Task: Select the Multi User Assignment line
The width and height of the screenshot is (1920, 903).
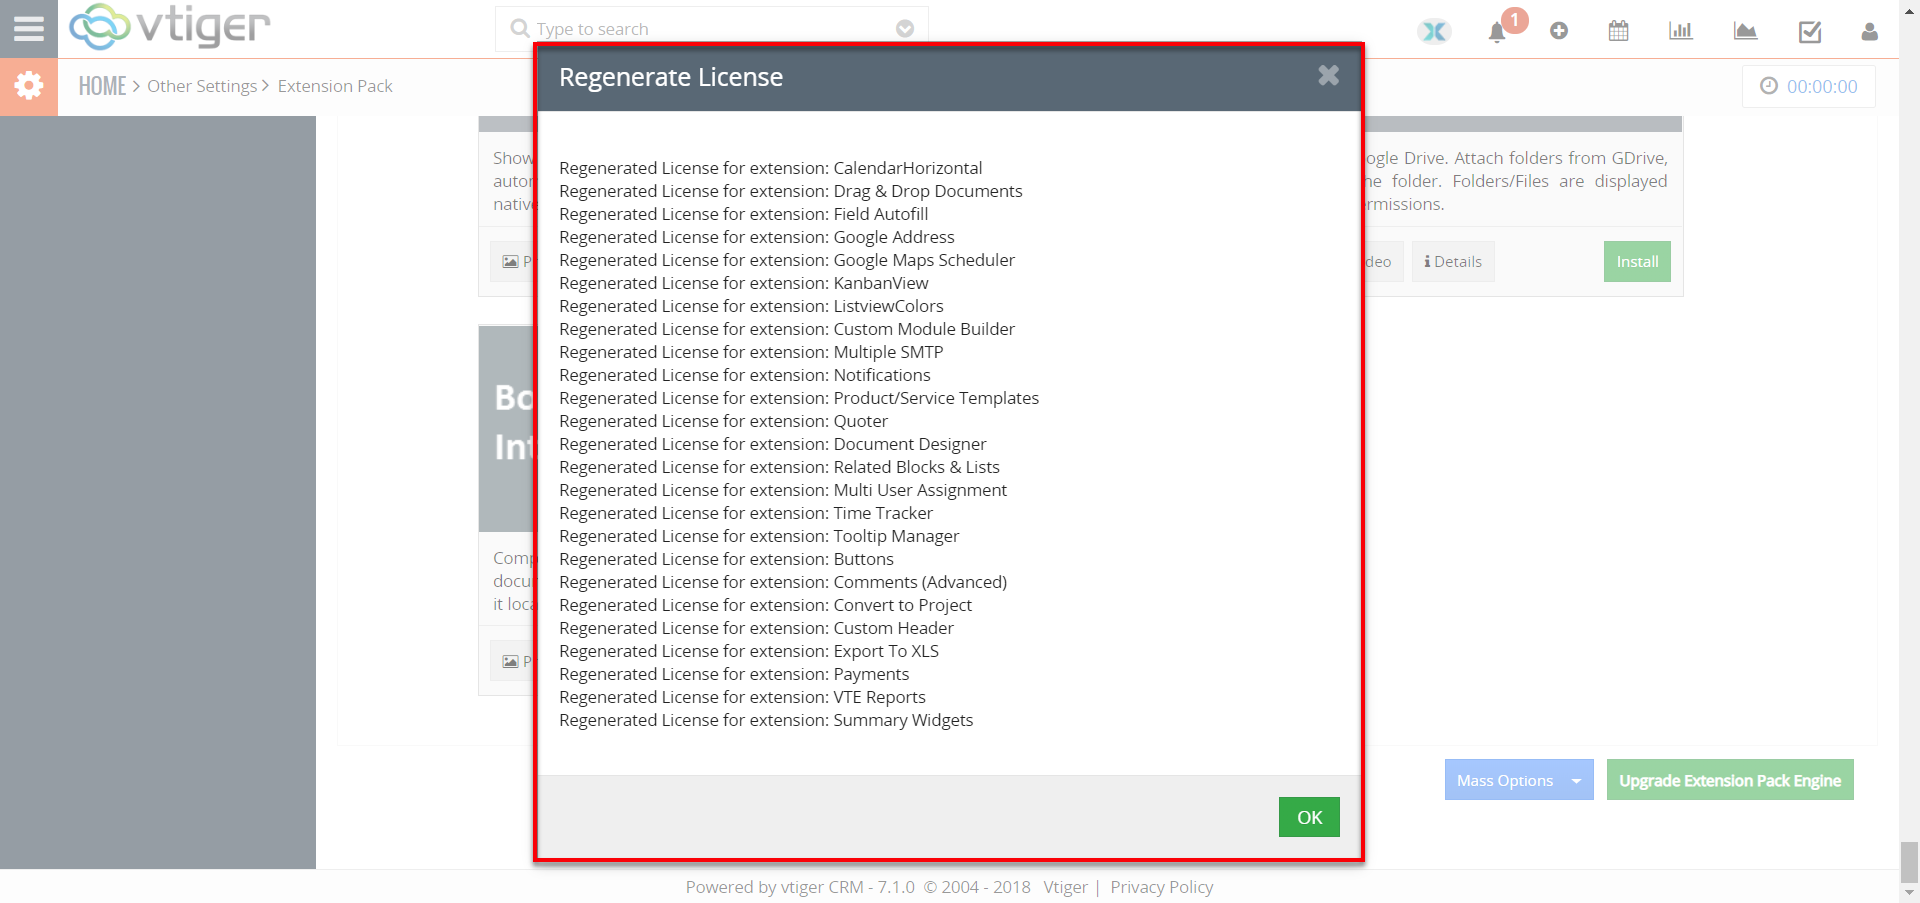Action: (x=783, y=490)
